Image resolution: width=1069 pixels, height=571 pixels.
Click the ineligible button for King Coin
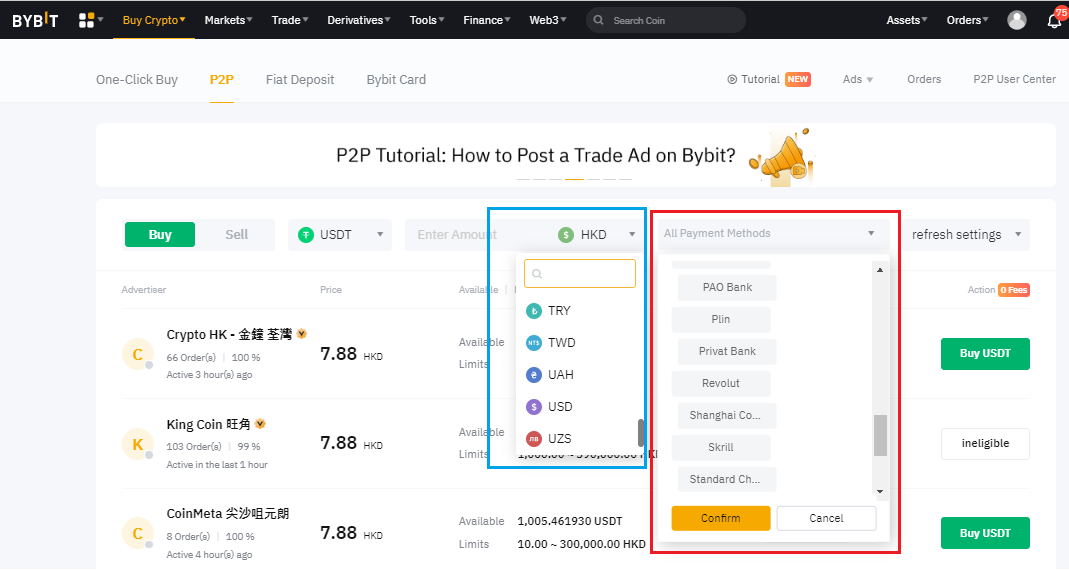click(x=985, y=444)
